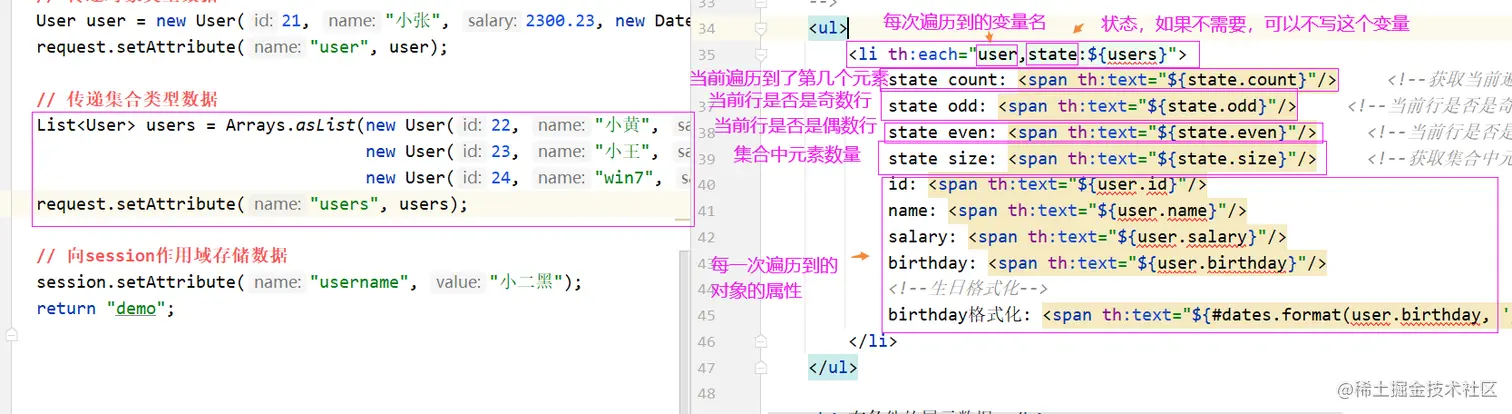This screenshot has height=414, width=1512.
Task: Click the closing </li> tag
Action: pyautogui.click(x=873, y=341)
